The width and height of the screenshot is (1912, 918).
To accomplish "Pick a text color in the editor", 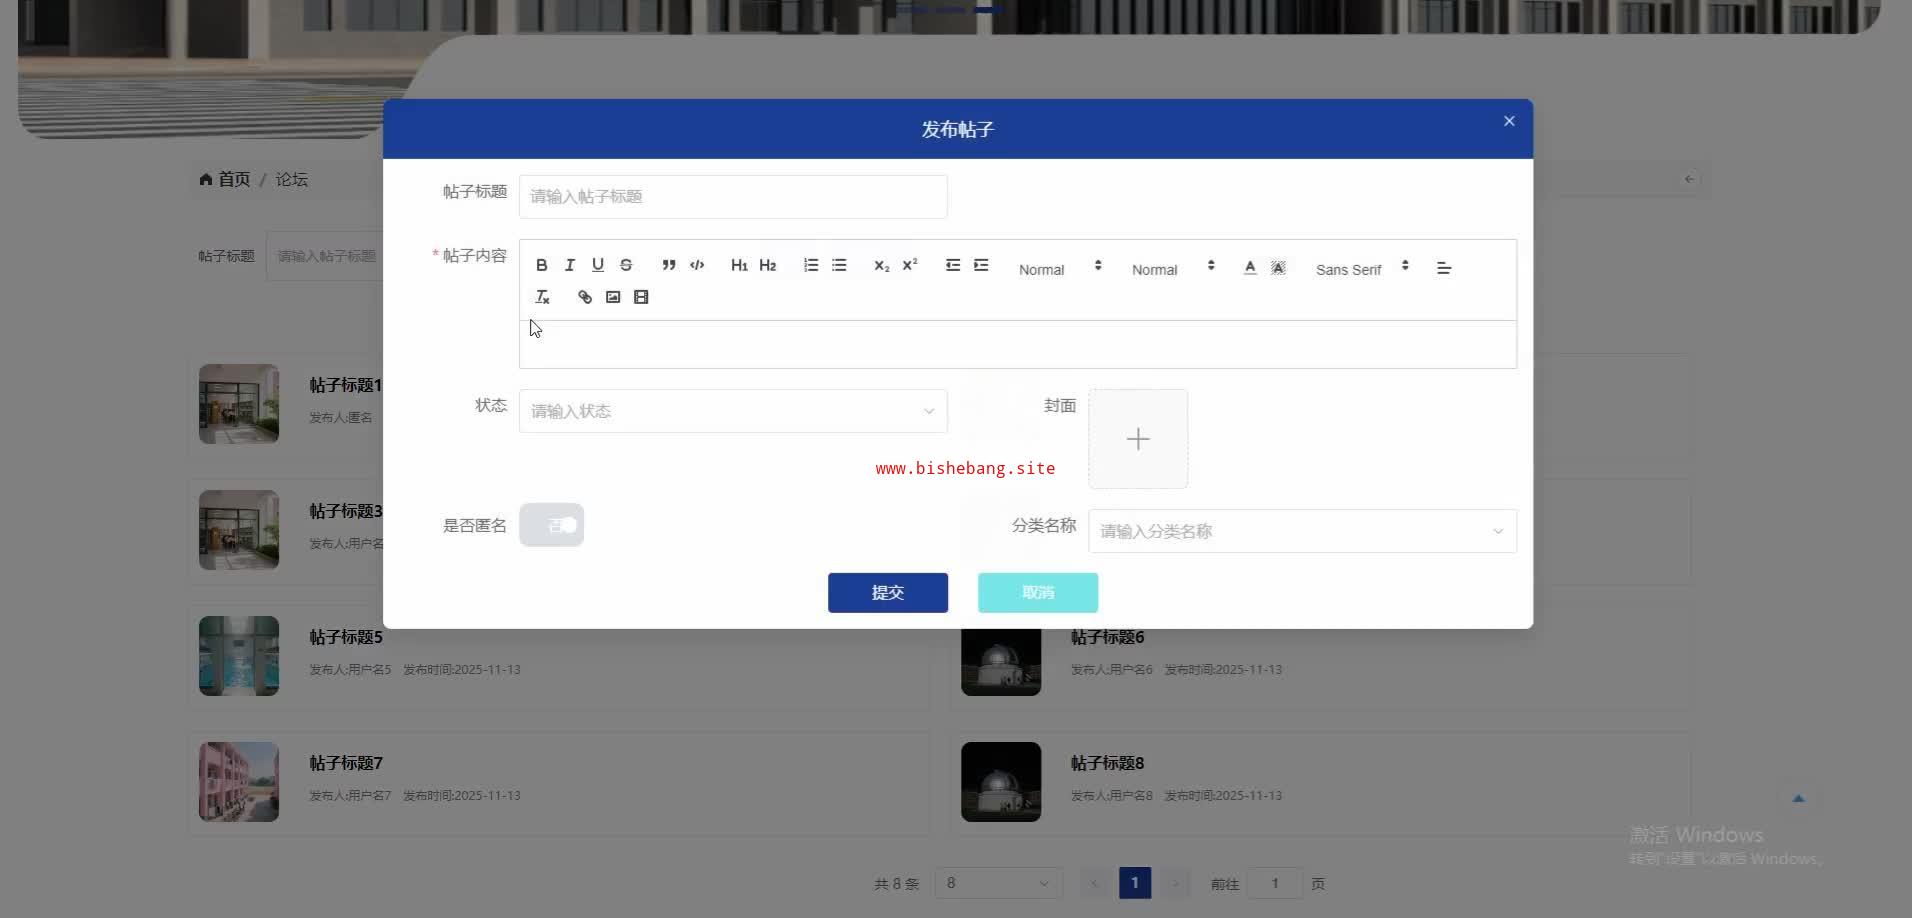I will [x=1250, y=267].
